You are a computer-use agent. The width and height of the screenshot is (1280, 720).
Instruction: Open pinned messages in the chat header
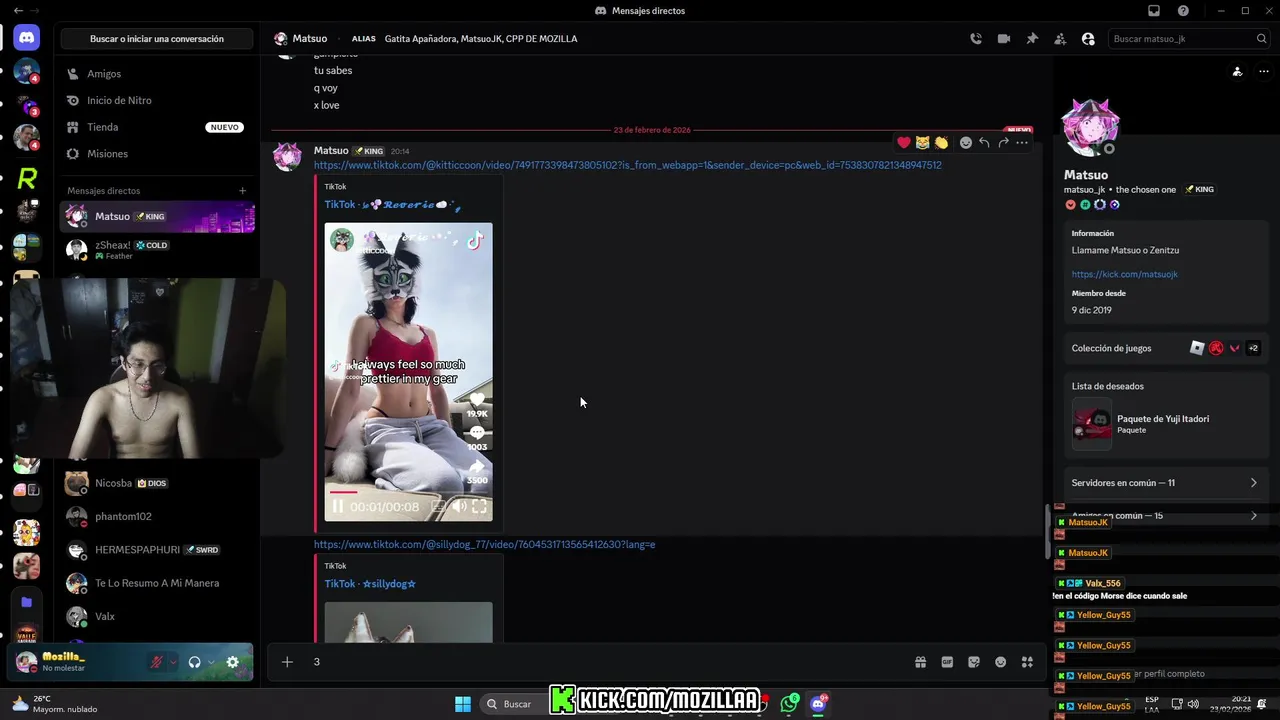pyautogui.click(x=1032, y=39)
